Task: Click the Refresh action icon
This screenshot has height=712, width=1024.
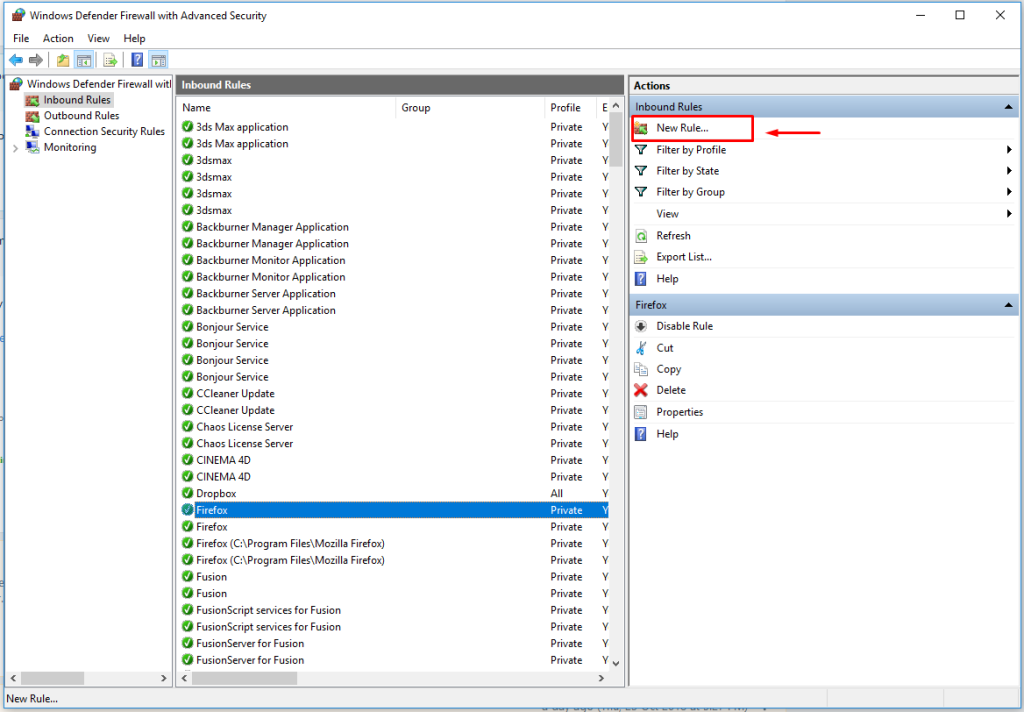Action: 641,236
